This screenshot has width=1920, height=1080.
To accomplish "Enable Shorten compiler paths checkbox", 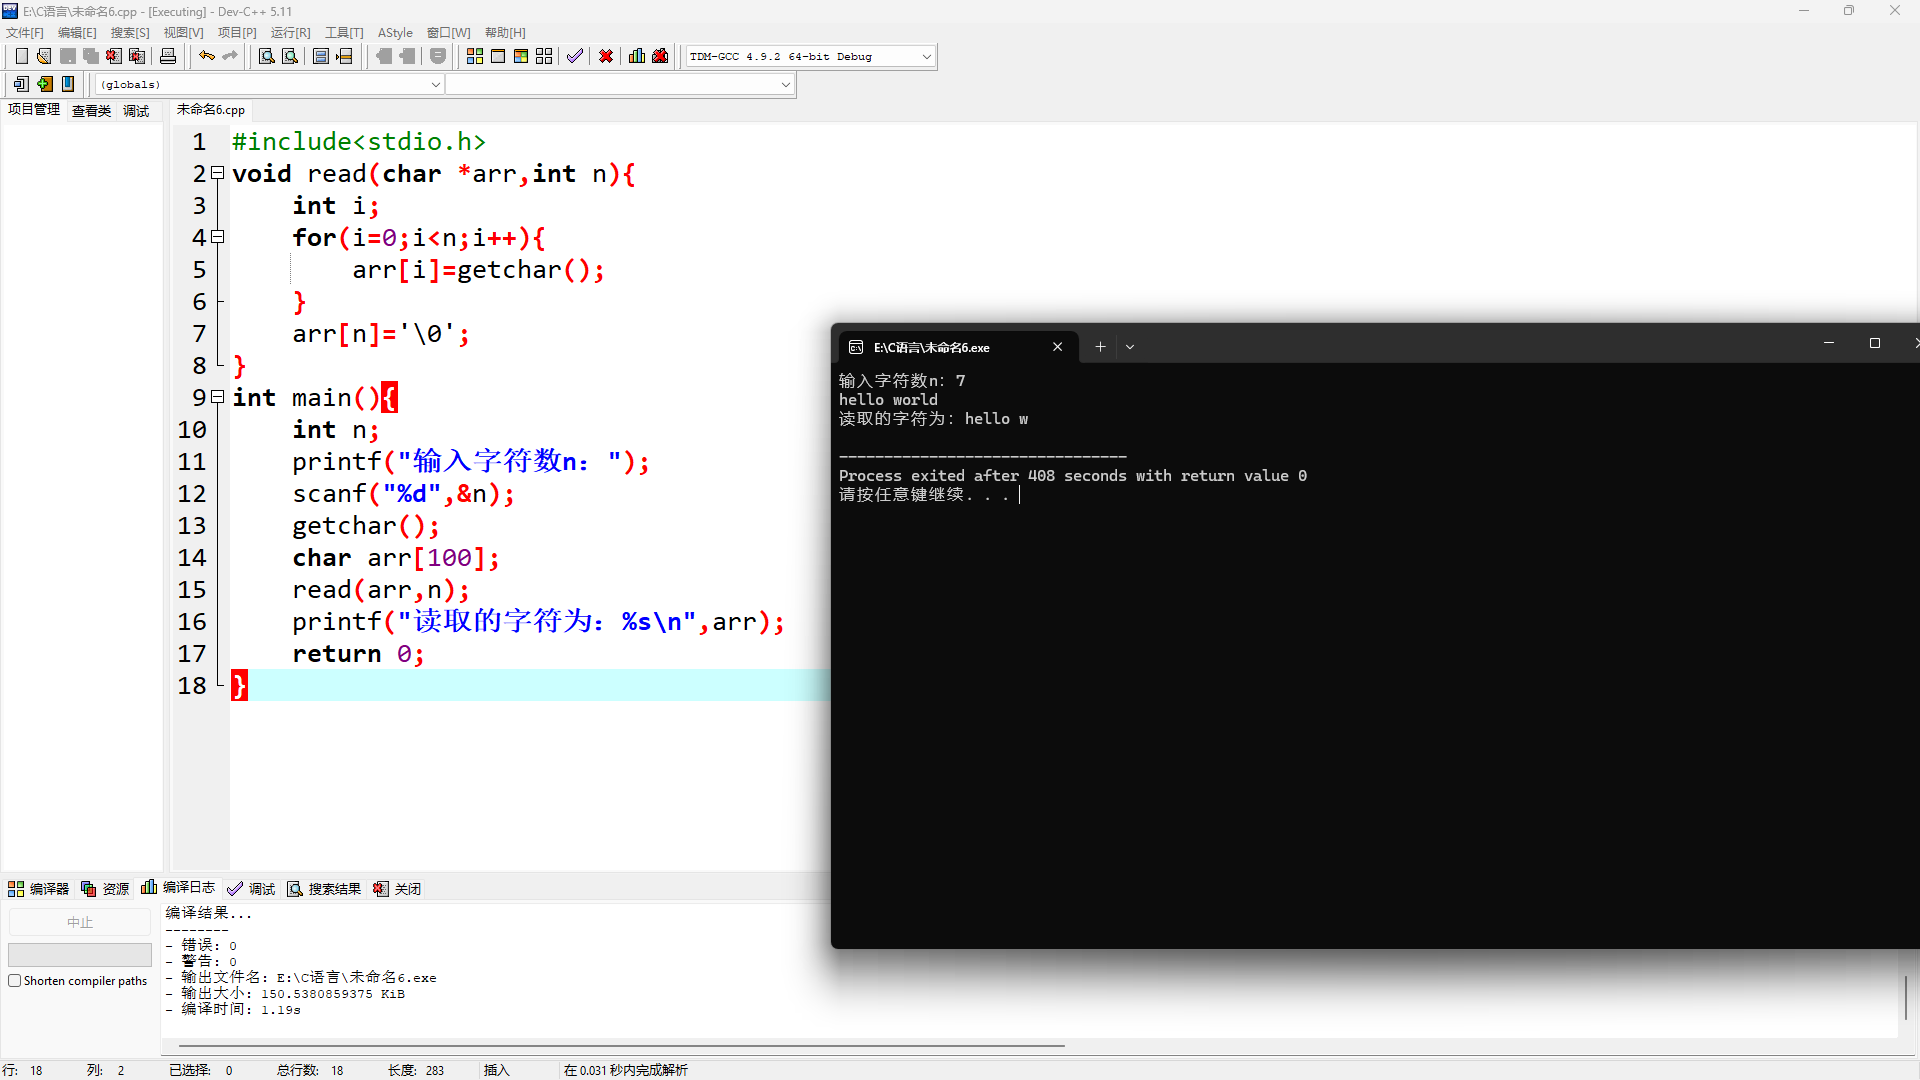I will click(x=15, y=981).
